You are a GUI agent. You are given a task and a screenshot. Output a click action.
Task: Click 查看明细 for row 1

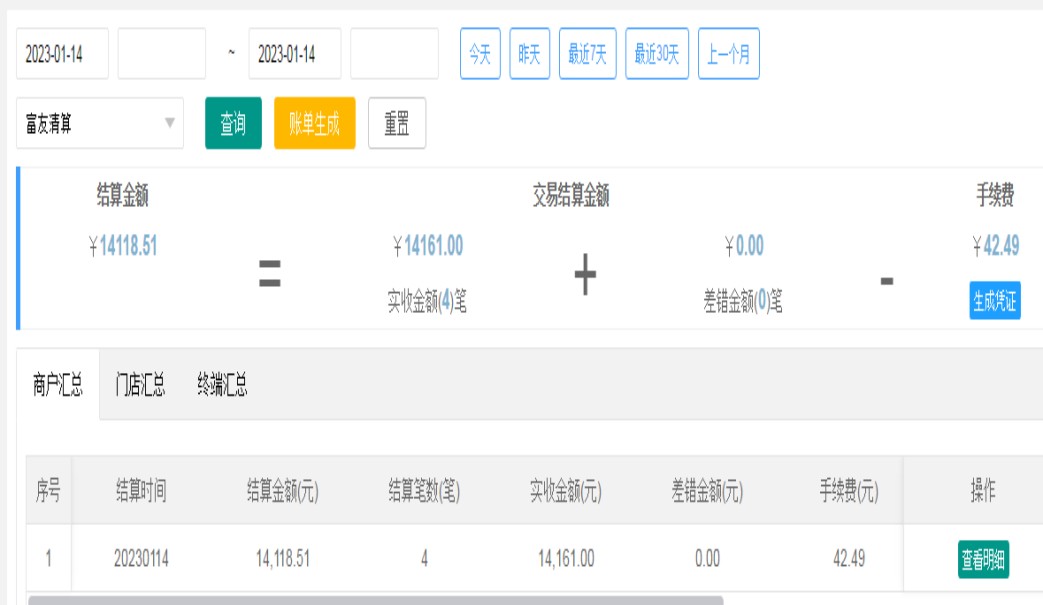(983, 559)
